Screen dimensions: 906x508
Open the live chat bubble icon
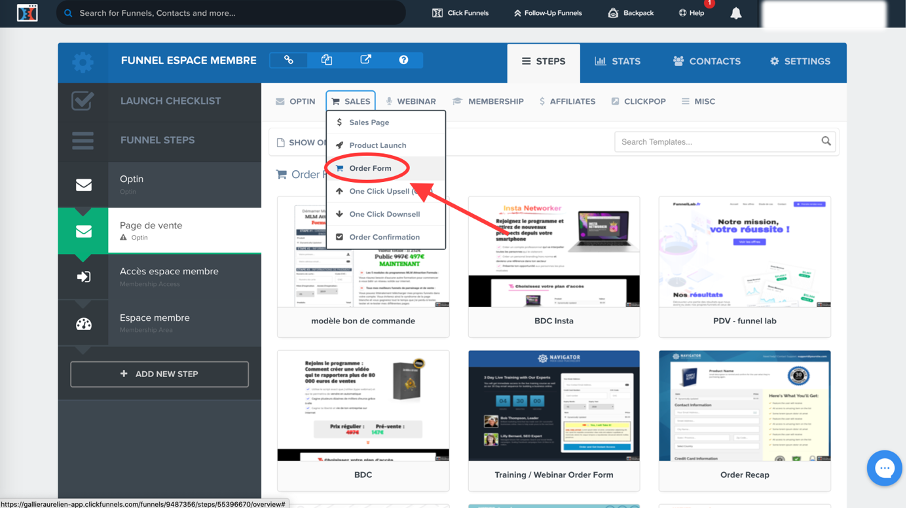tap(884, 468)
